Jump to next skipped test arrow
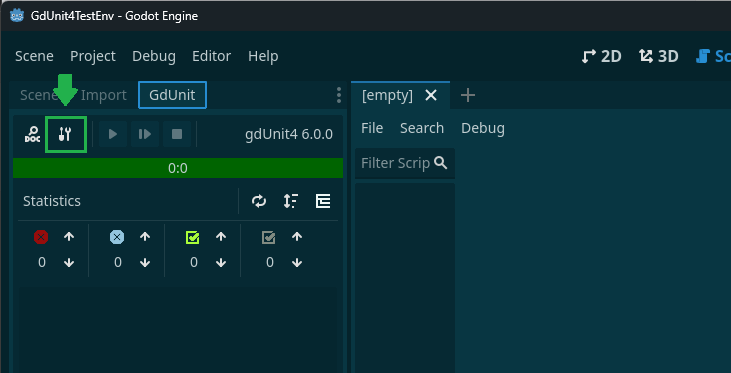The height and width of the screenshot is (373, 731). click(x=297, y=262)
